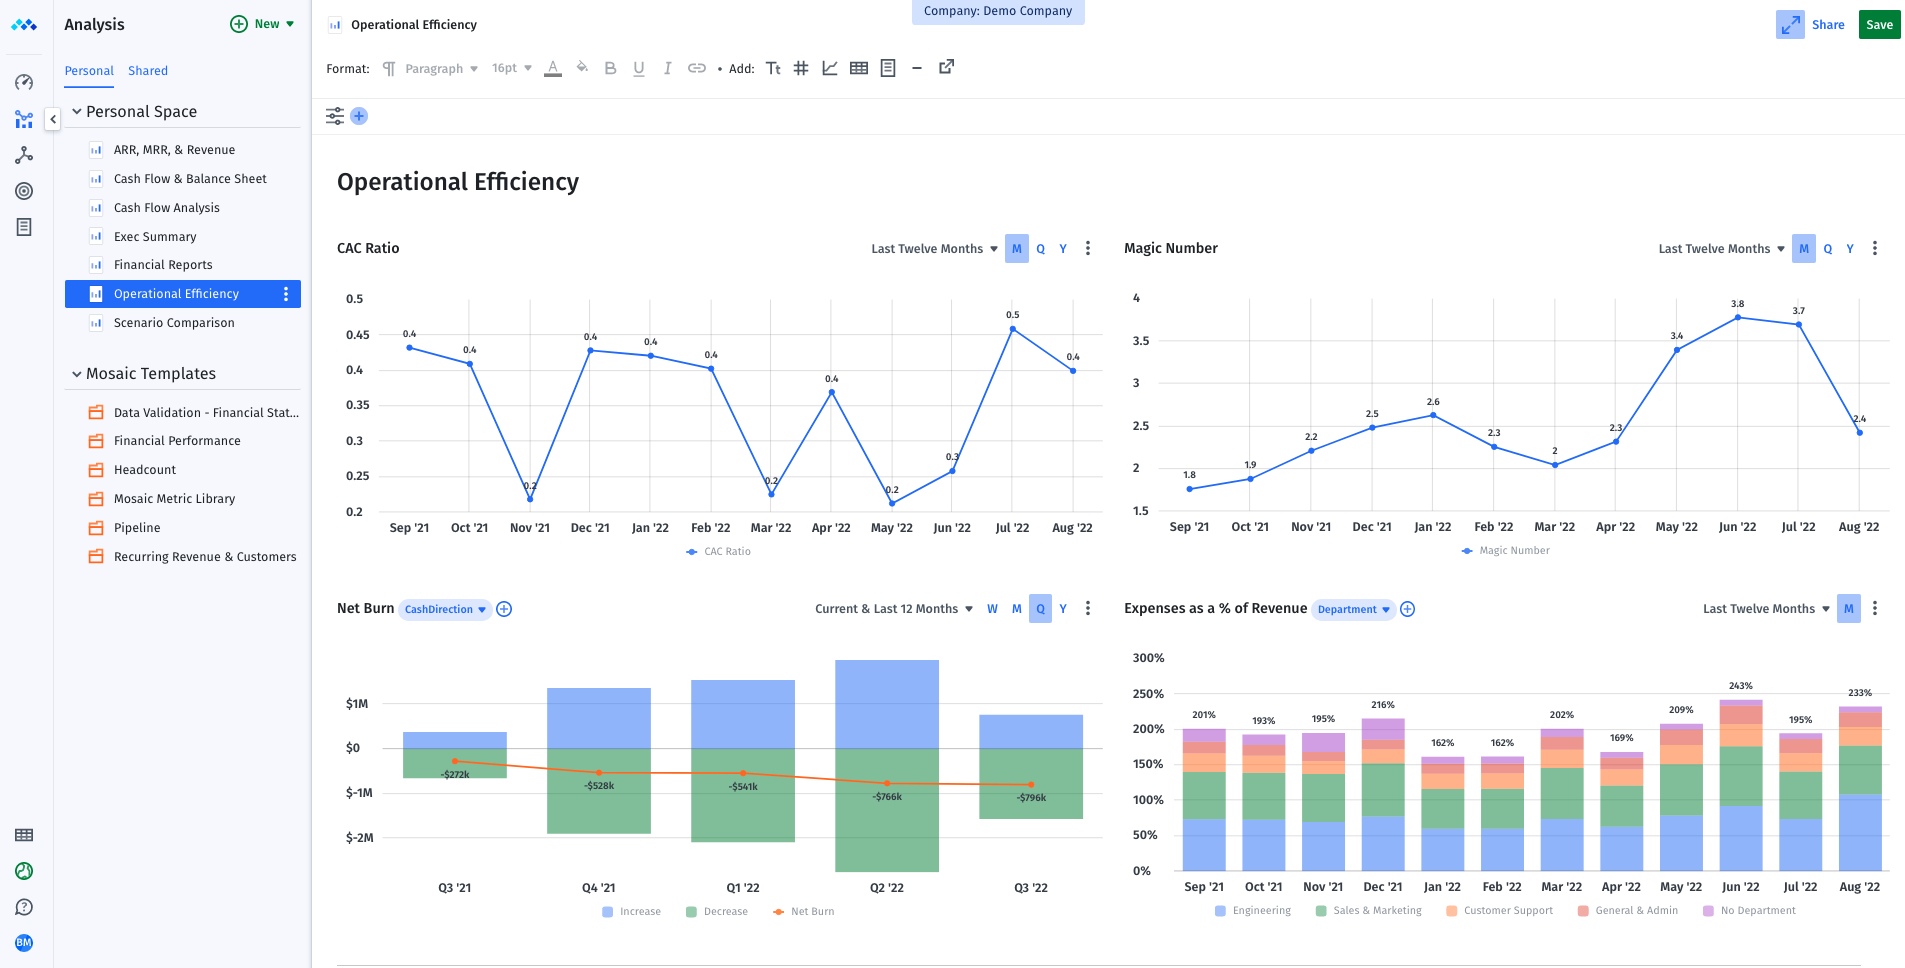Add a dimension filter to the Net Burn chart

[504, 609]
